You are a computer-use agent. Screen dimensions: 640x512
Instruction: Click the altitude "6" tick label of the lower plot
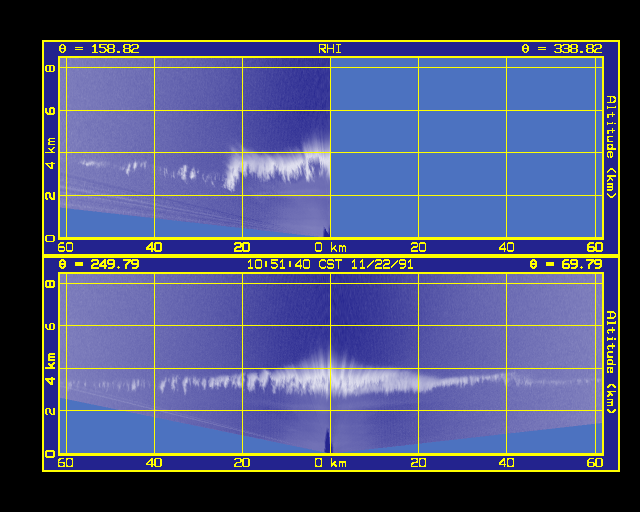coord(50,326)
